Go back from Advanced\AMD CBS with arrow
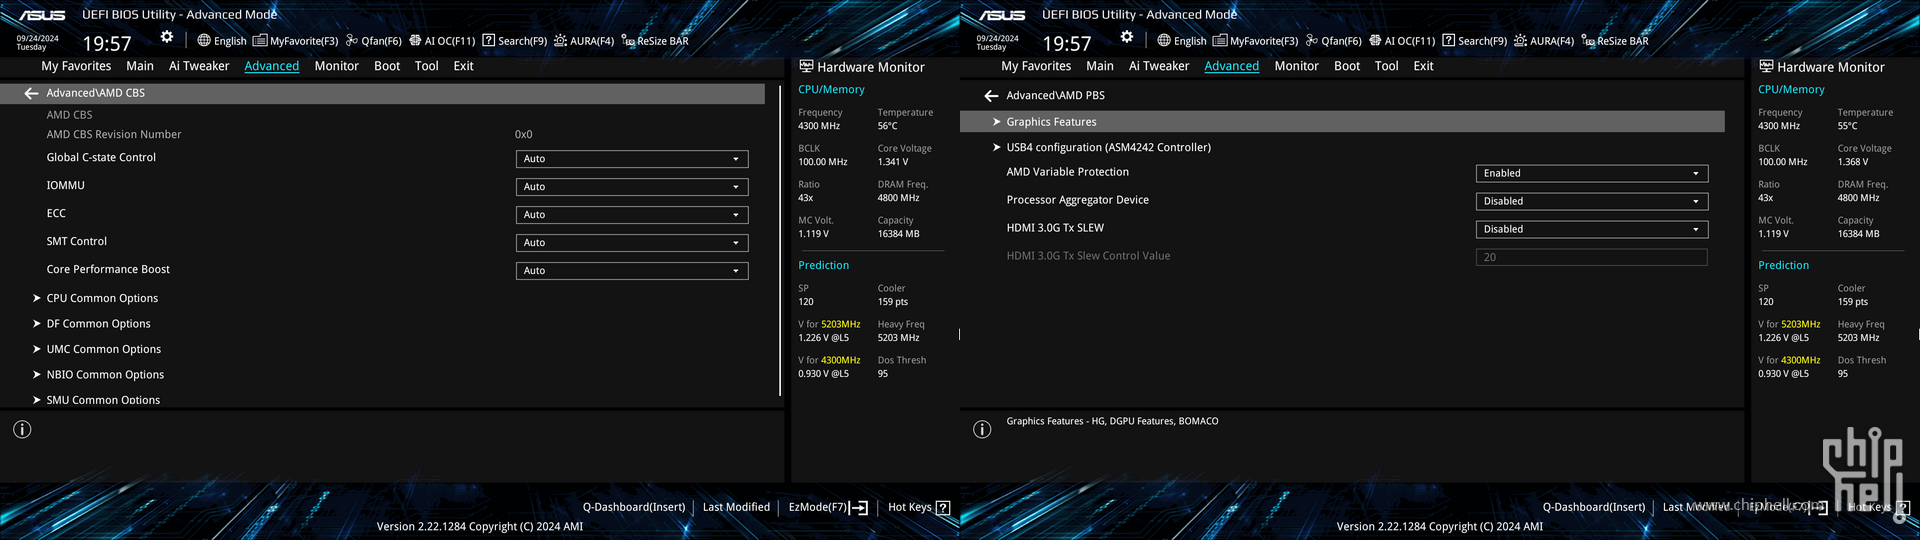 point(31,93)
